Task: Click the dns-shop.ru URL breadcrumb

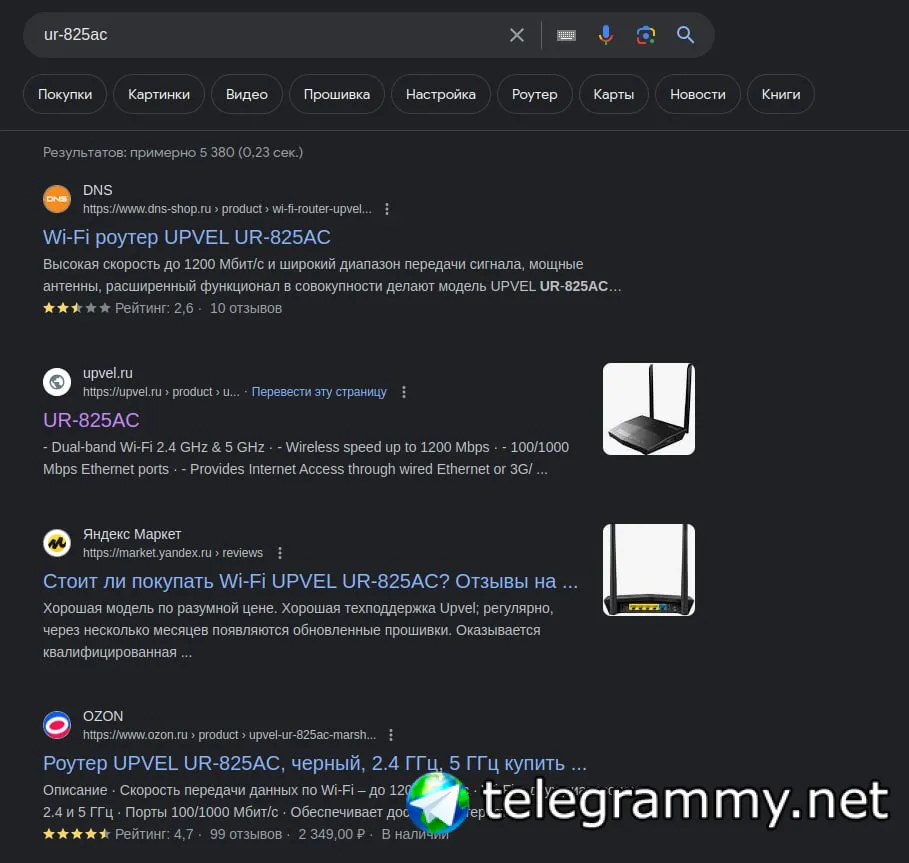Action: click(x=227, y=209)
